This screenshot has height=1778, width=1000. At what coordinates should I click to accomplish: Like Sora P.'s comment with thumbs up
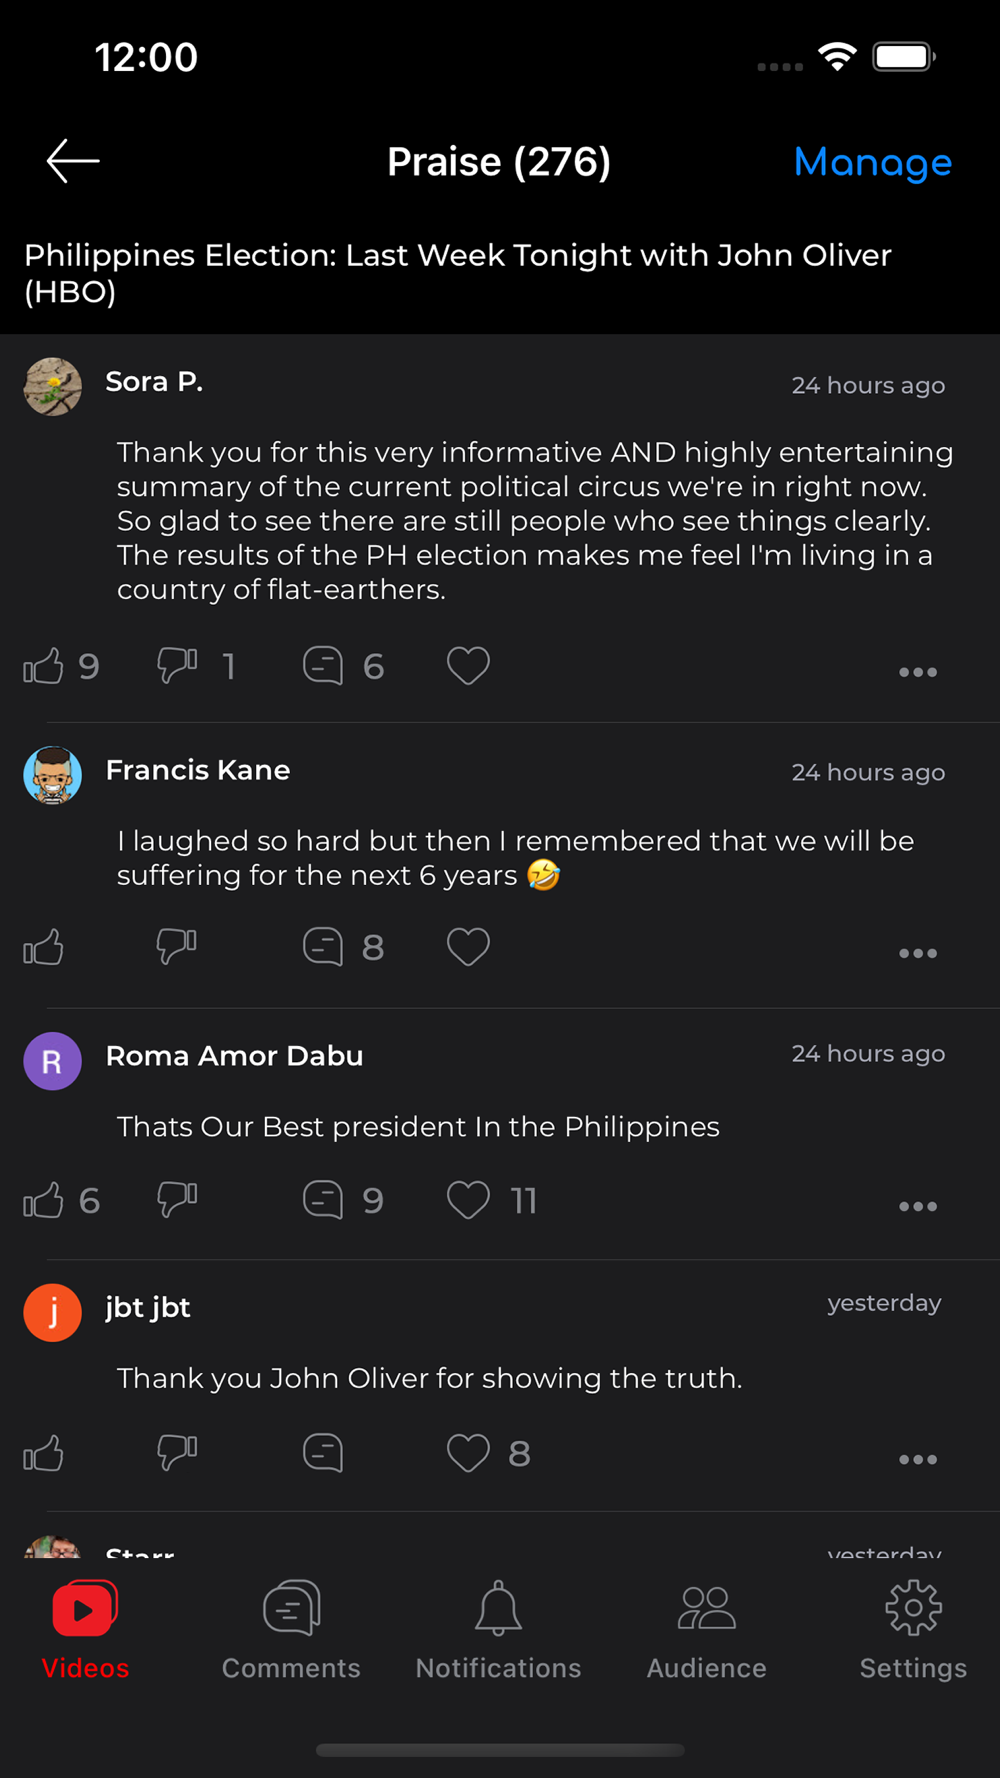pos(44,666)
